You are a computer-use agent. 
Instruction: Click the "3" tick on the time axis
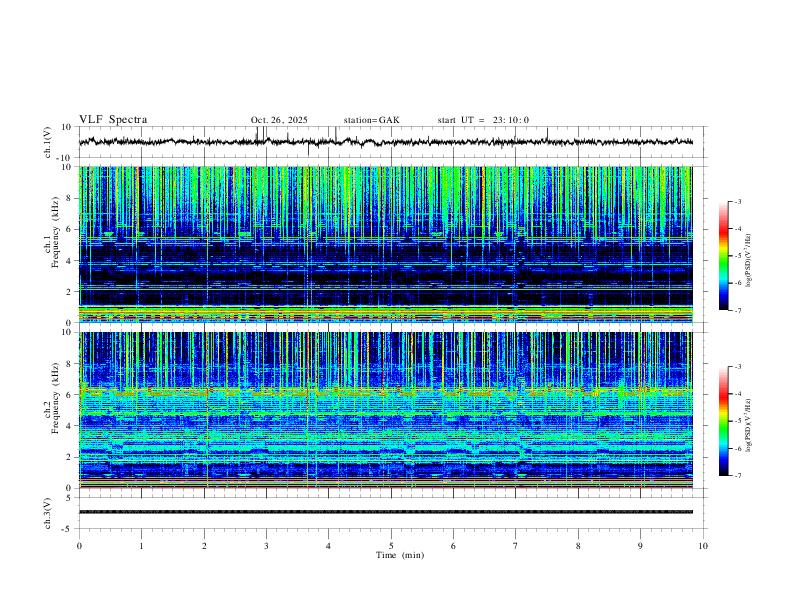266,546
